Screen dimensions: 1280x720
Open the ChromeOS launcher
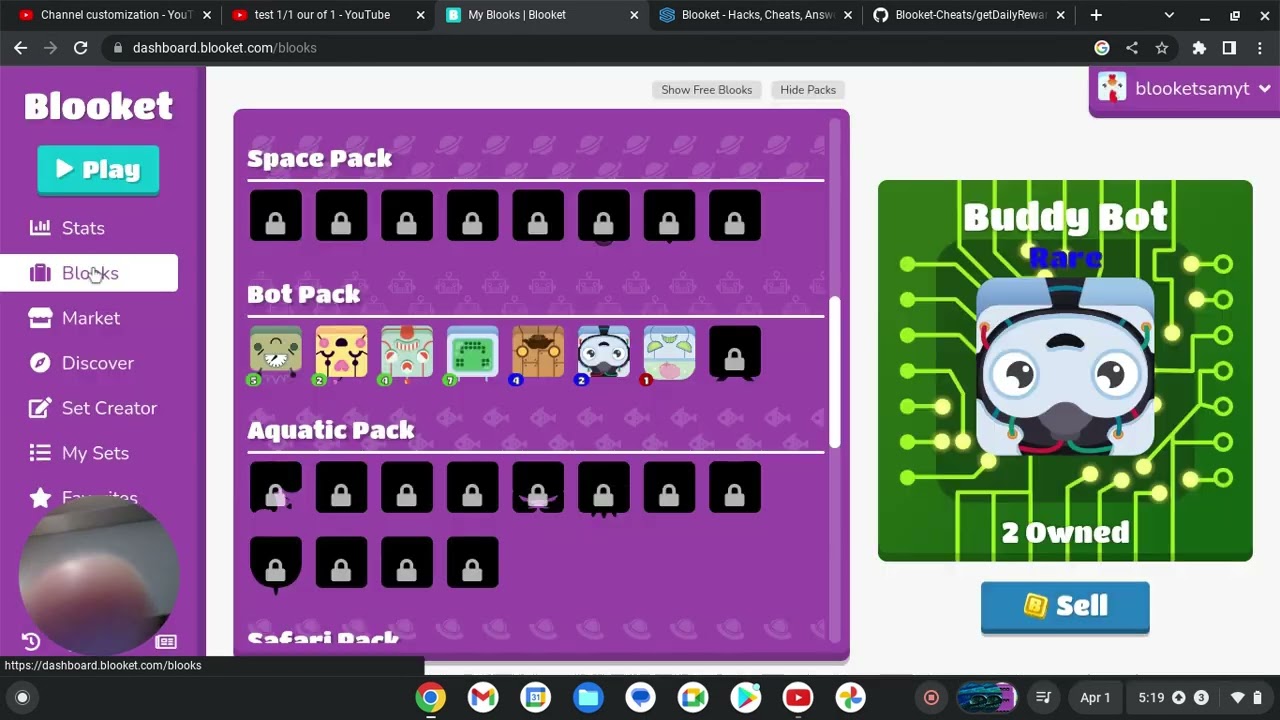pos(23,698)
